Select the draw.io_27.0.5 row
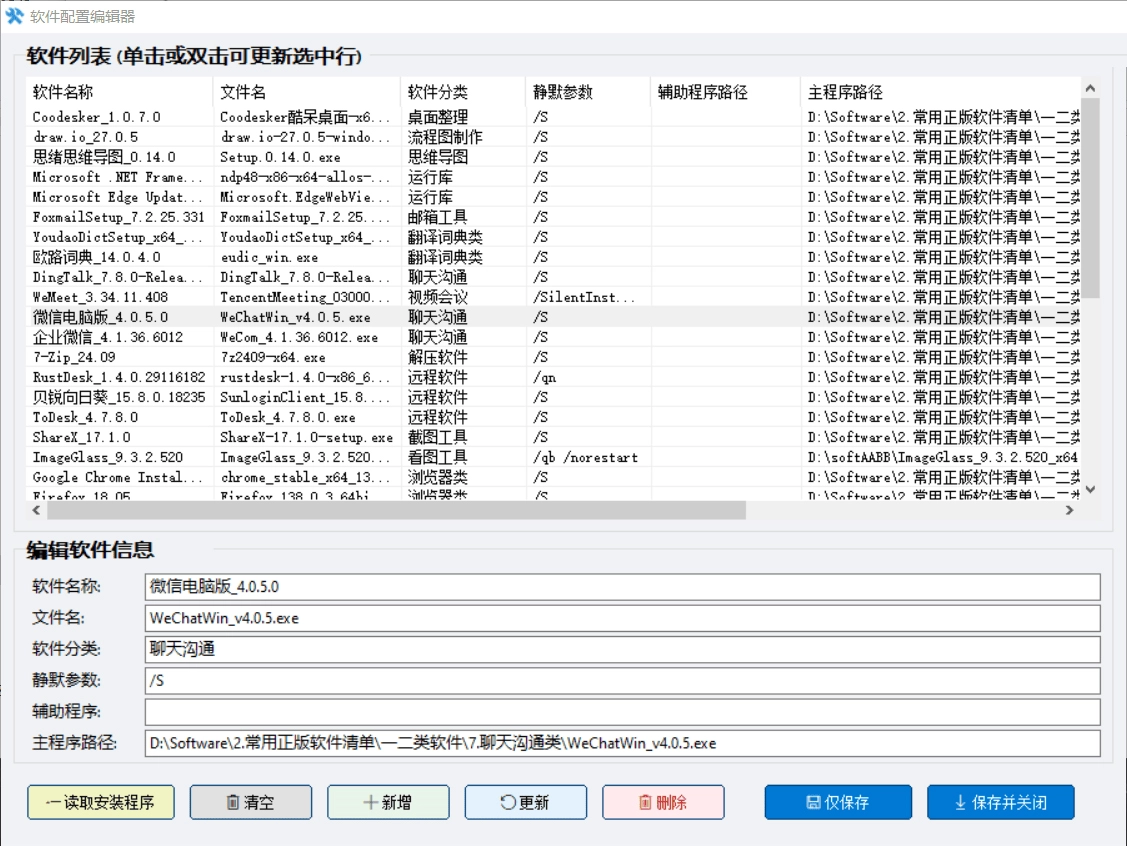This screenshot has width=1127, height=846. tap(553, 137)
